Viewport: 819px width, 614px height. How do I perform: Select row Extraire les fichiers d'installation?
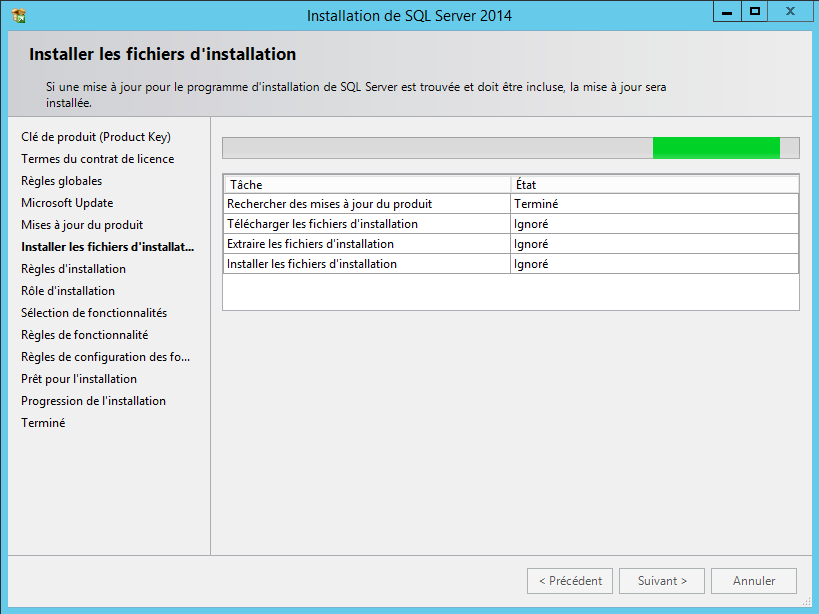[511, 244]
